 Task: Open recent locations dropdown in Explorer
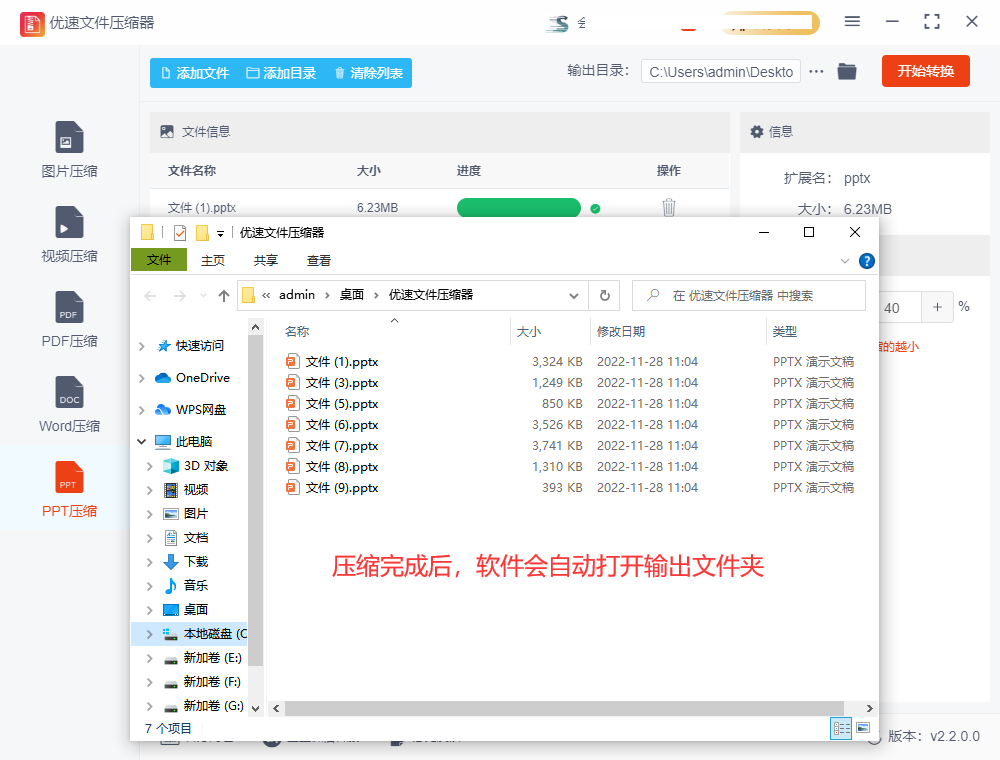203,296
